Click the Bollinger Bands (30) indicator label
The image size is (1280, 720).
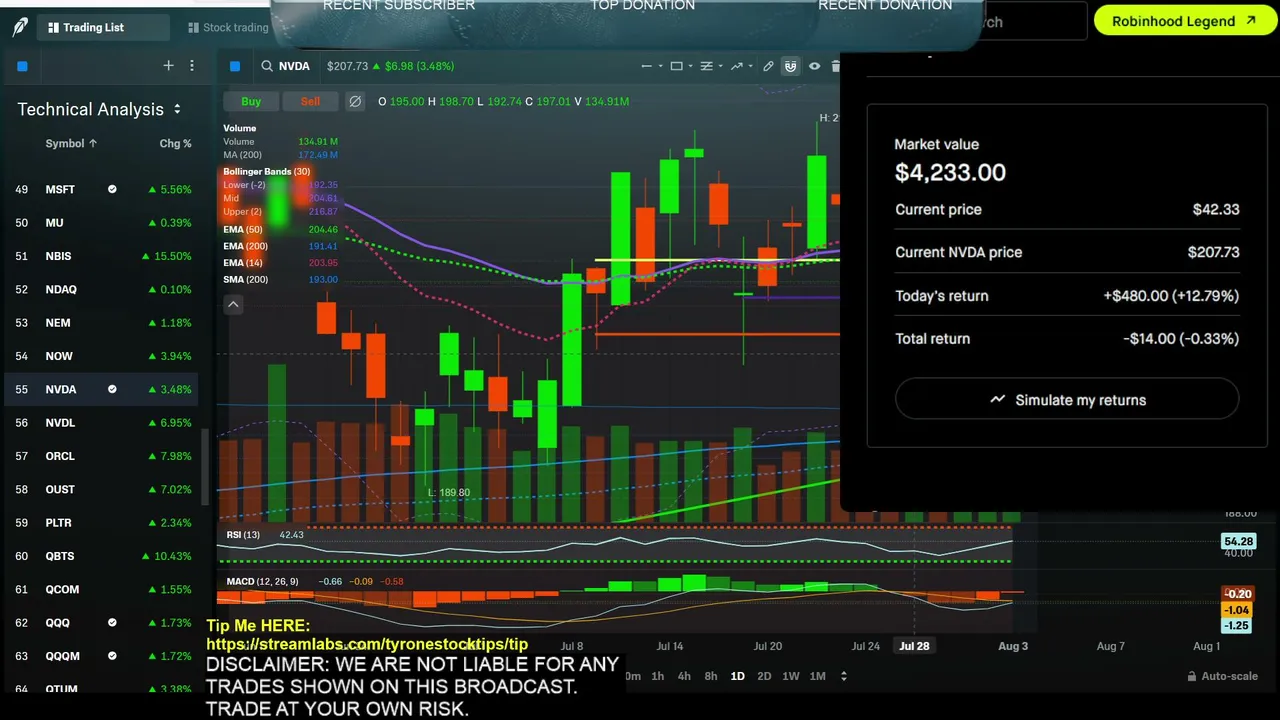(266, 171)
